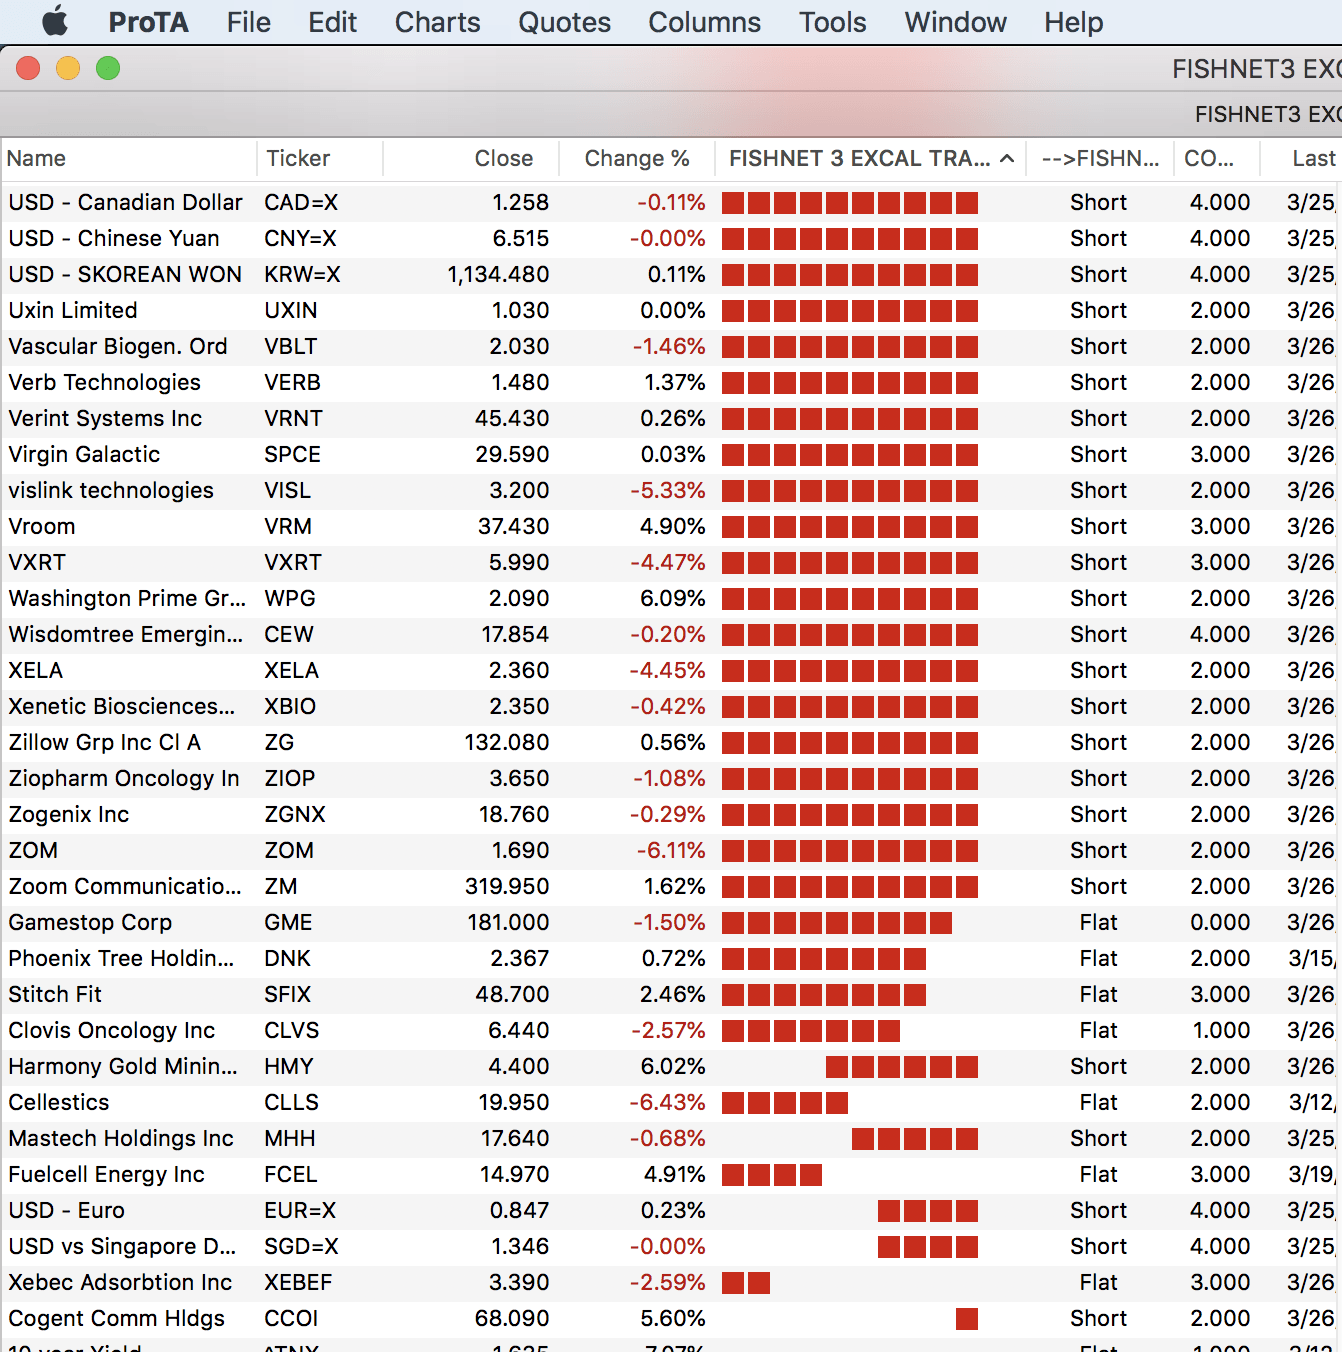
Task: Click the -6.11% change for ZOM
Action: (x=671, y=850)
